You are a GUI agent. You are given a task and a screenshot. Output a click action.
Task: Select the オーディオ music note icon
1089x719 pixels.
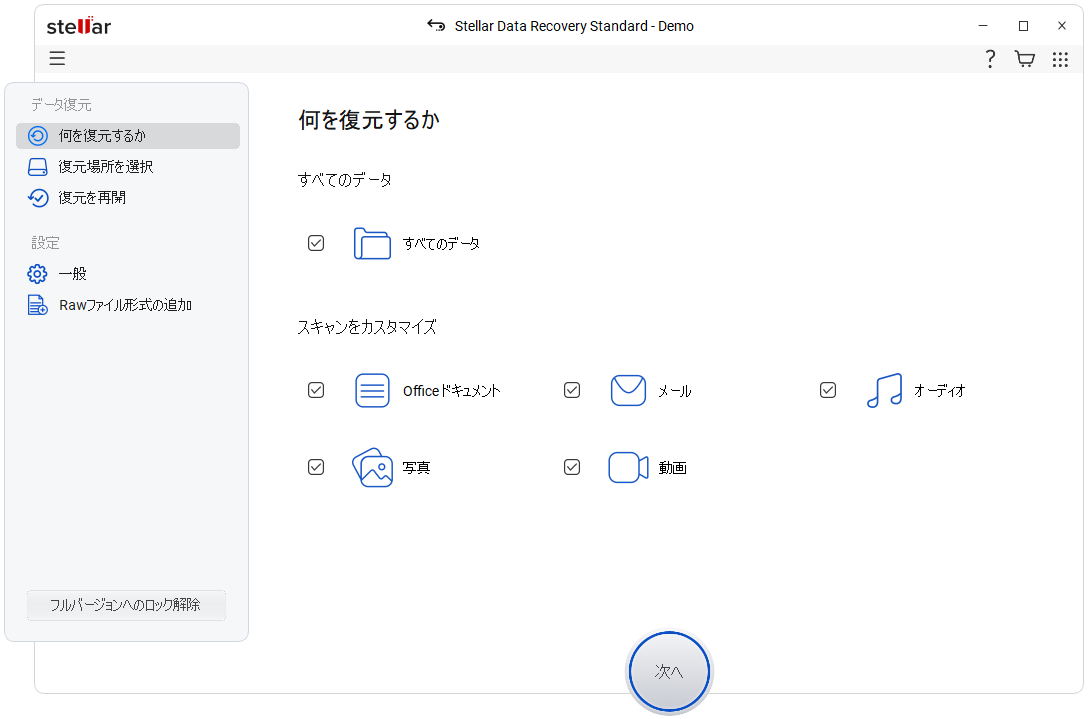coord(884,390)
